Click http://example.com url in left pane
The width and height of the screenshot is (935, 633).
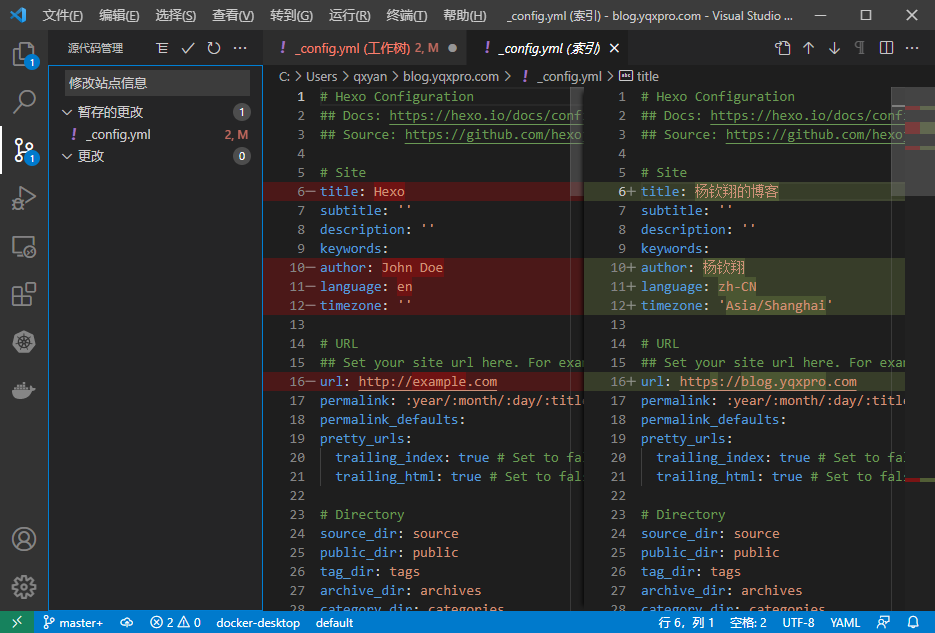click(x=428, y=381)
